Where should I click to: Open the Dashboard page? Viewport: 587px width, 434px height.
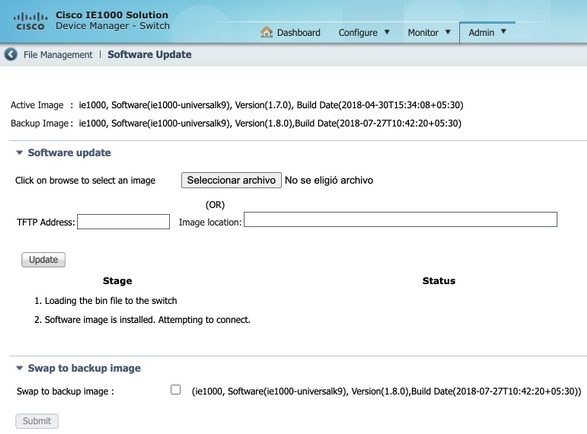(298, 33)
